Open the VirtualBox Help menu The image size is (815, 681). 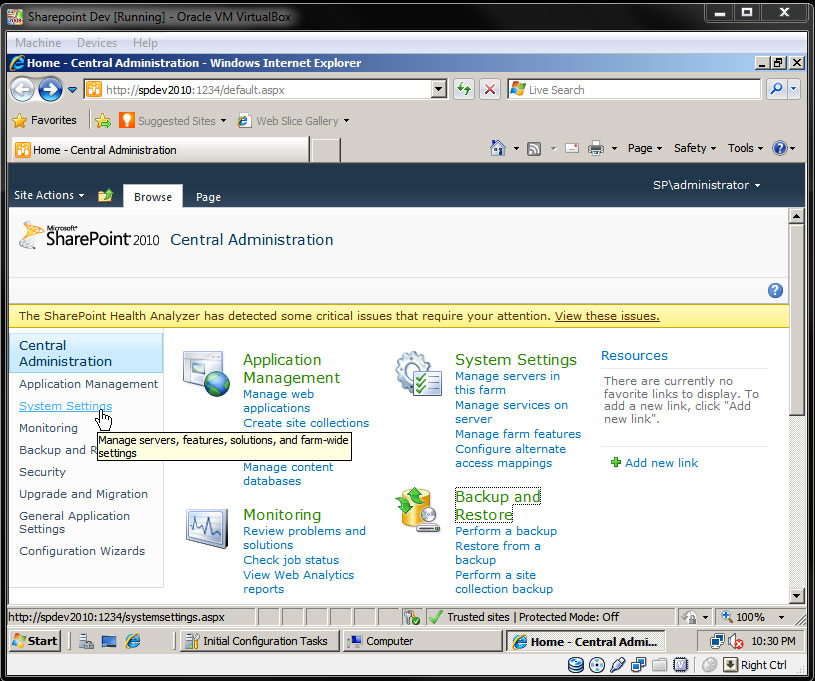(145, 43)
